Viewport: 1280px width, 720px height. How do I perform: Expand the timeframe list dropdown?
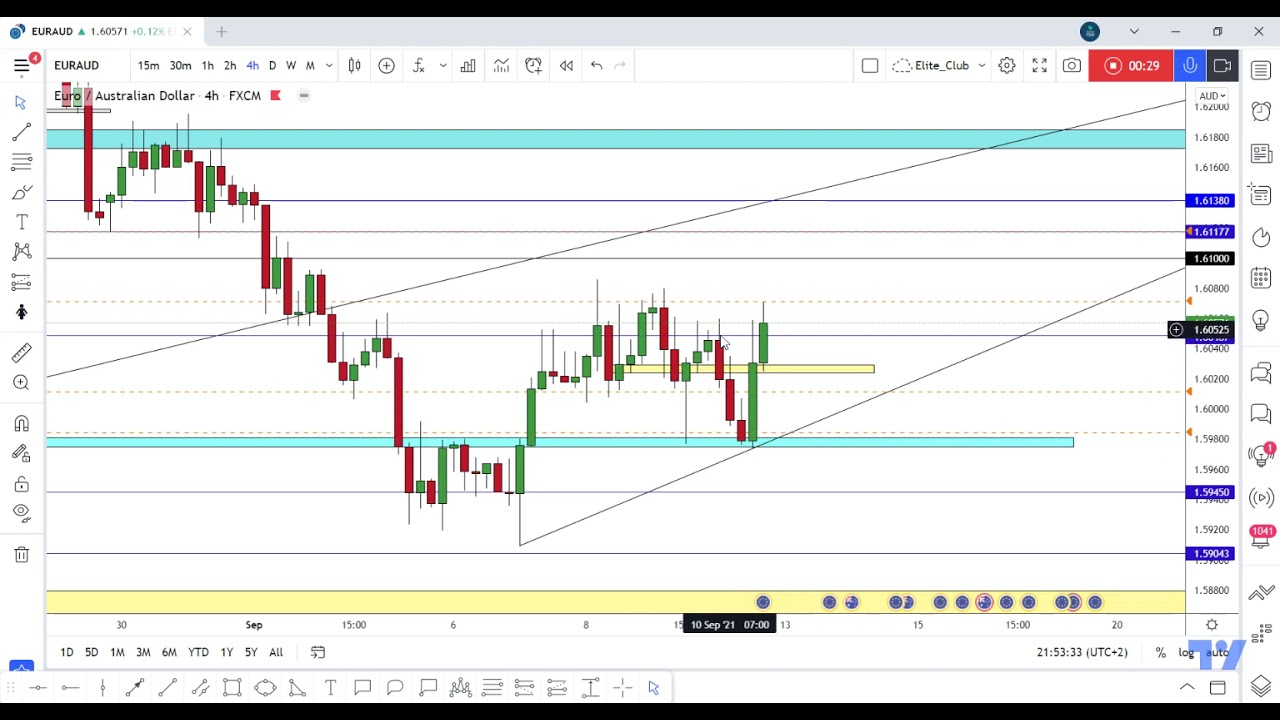(329, 66)
